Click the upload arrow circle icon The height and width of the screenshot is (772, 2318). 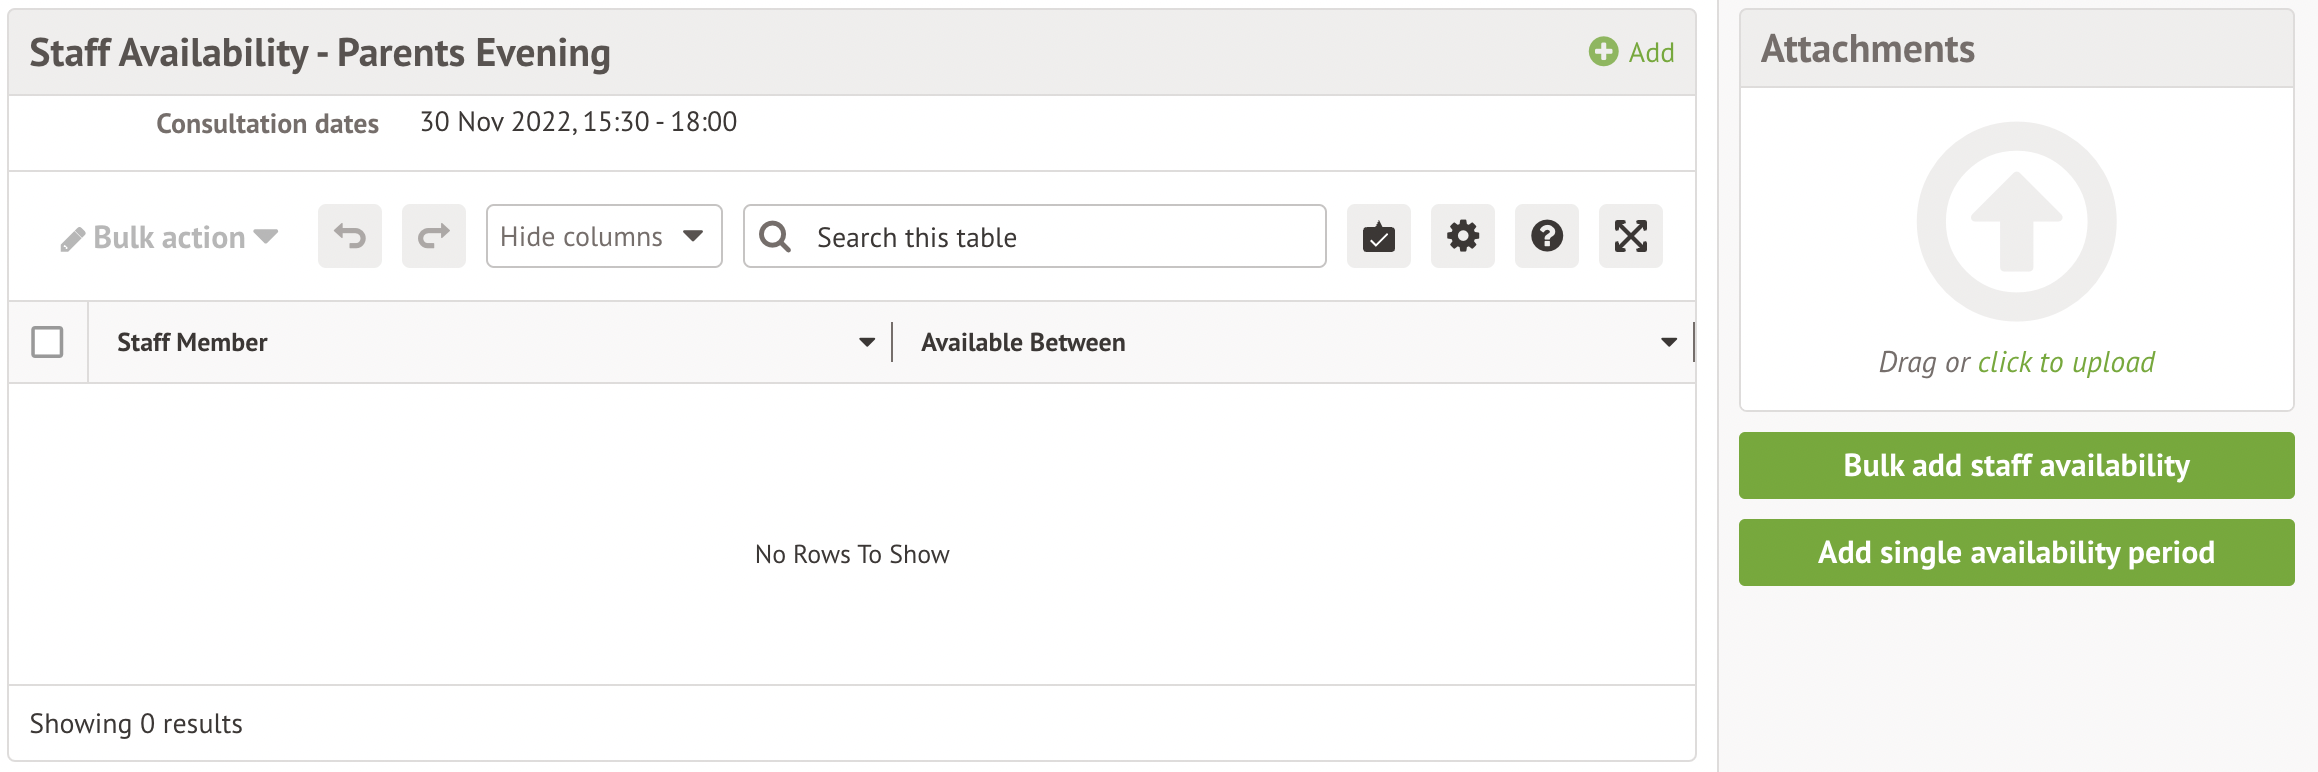[2016, 221]
